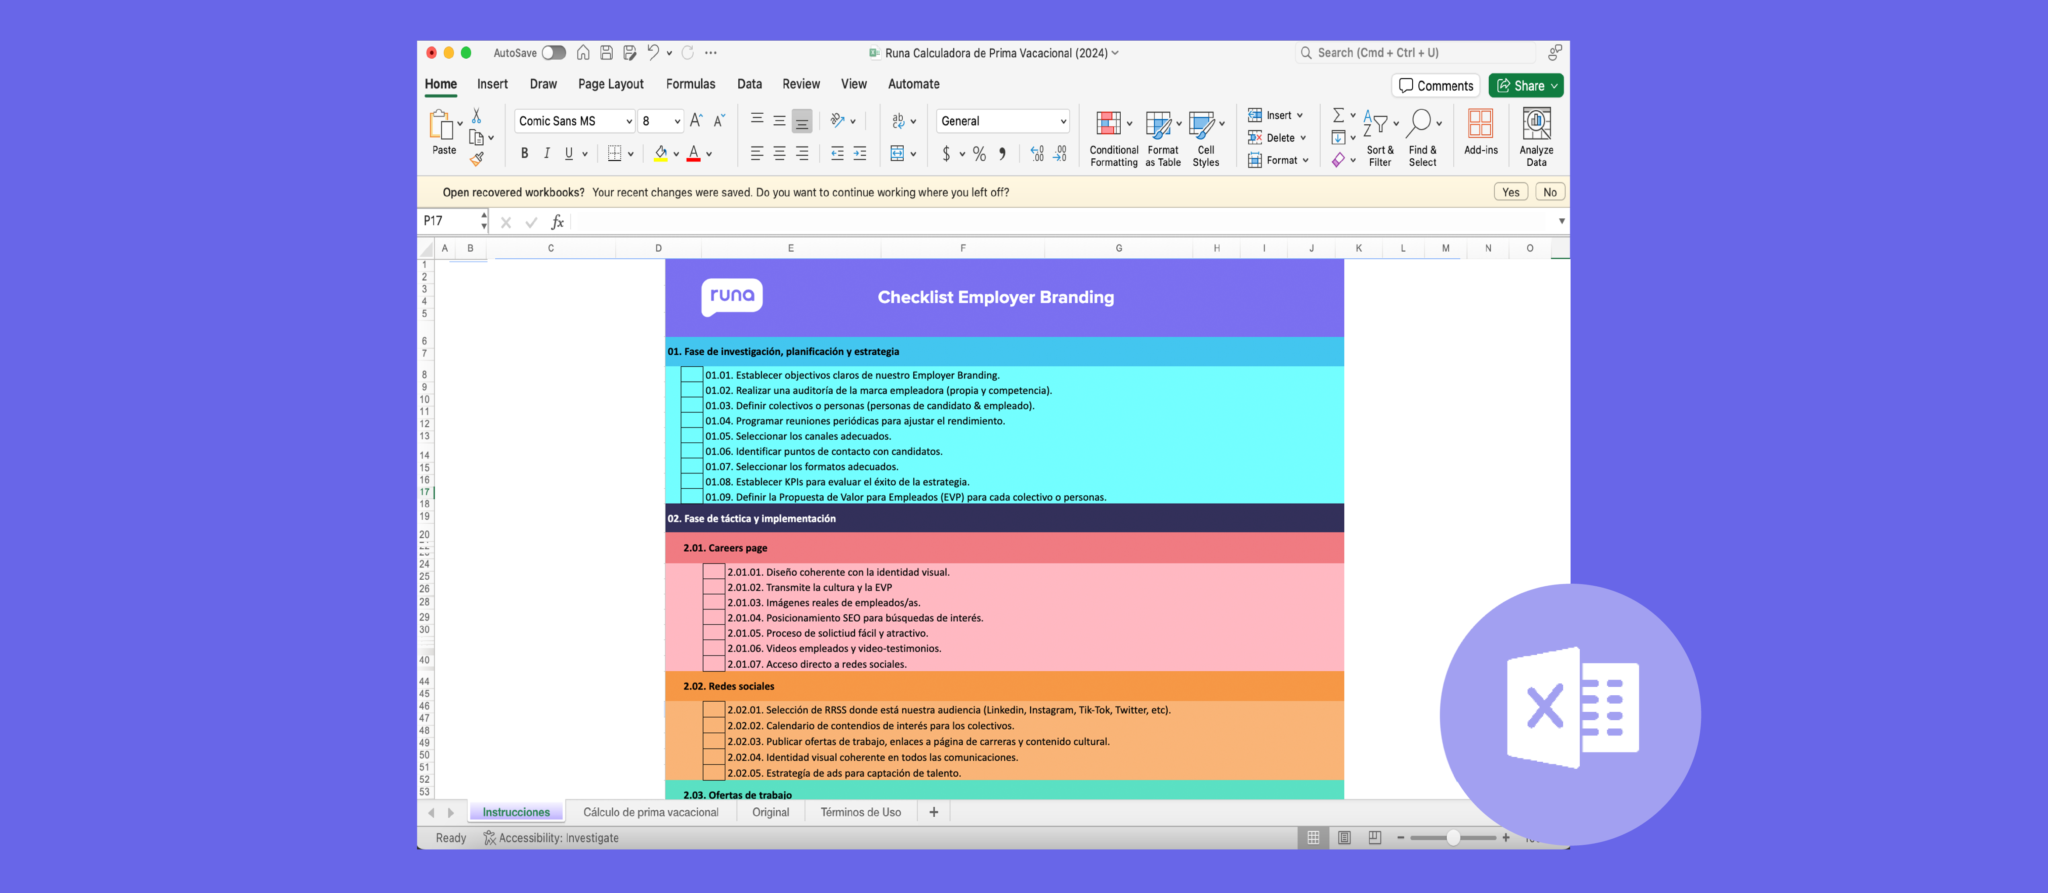The image size is (2048, 893).
Task: Click the Decrease Font Size icon
Action: coord(719,121)
